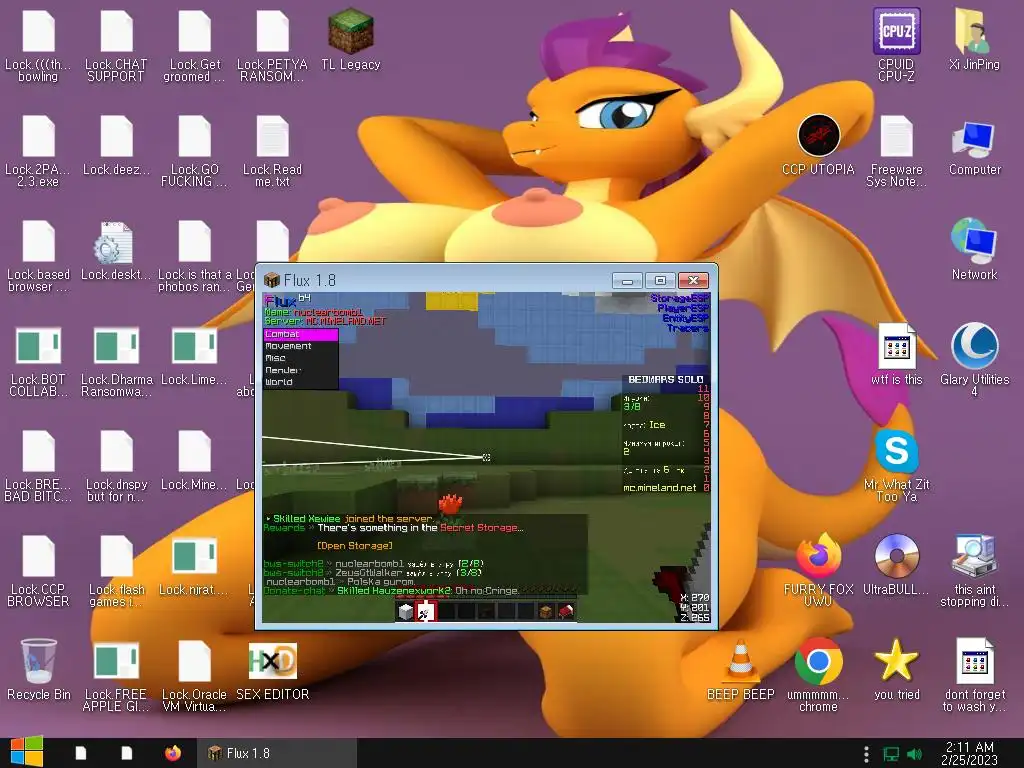This screenshot has width=1024, height=768.
Task: Select the Misc category in Flux menu
Action: (300, 358)
